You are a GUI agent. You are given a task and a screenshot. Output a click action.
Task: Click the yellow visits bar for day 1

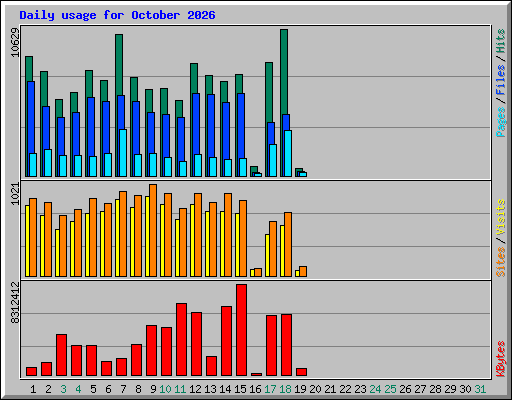27,241
